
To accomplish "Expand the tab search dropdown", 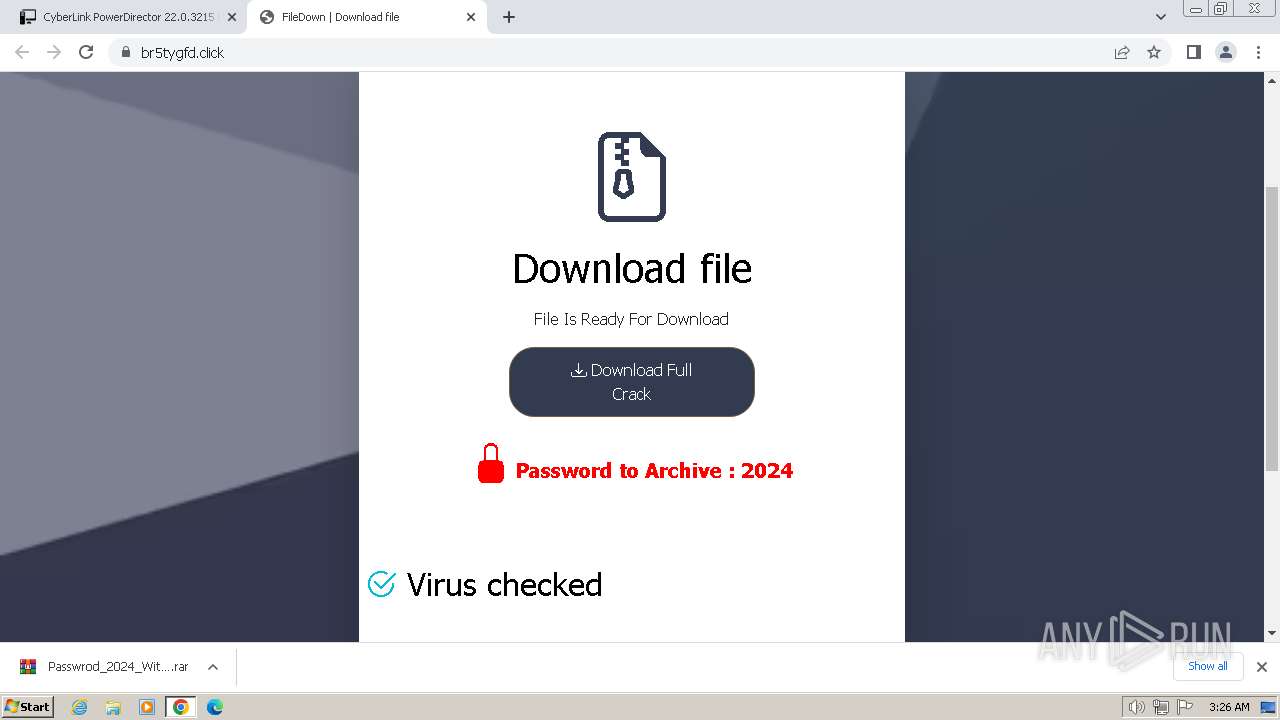I will tap(1161, 17).
